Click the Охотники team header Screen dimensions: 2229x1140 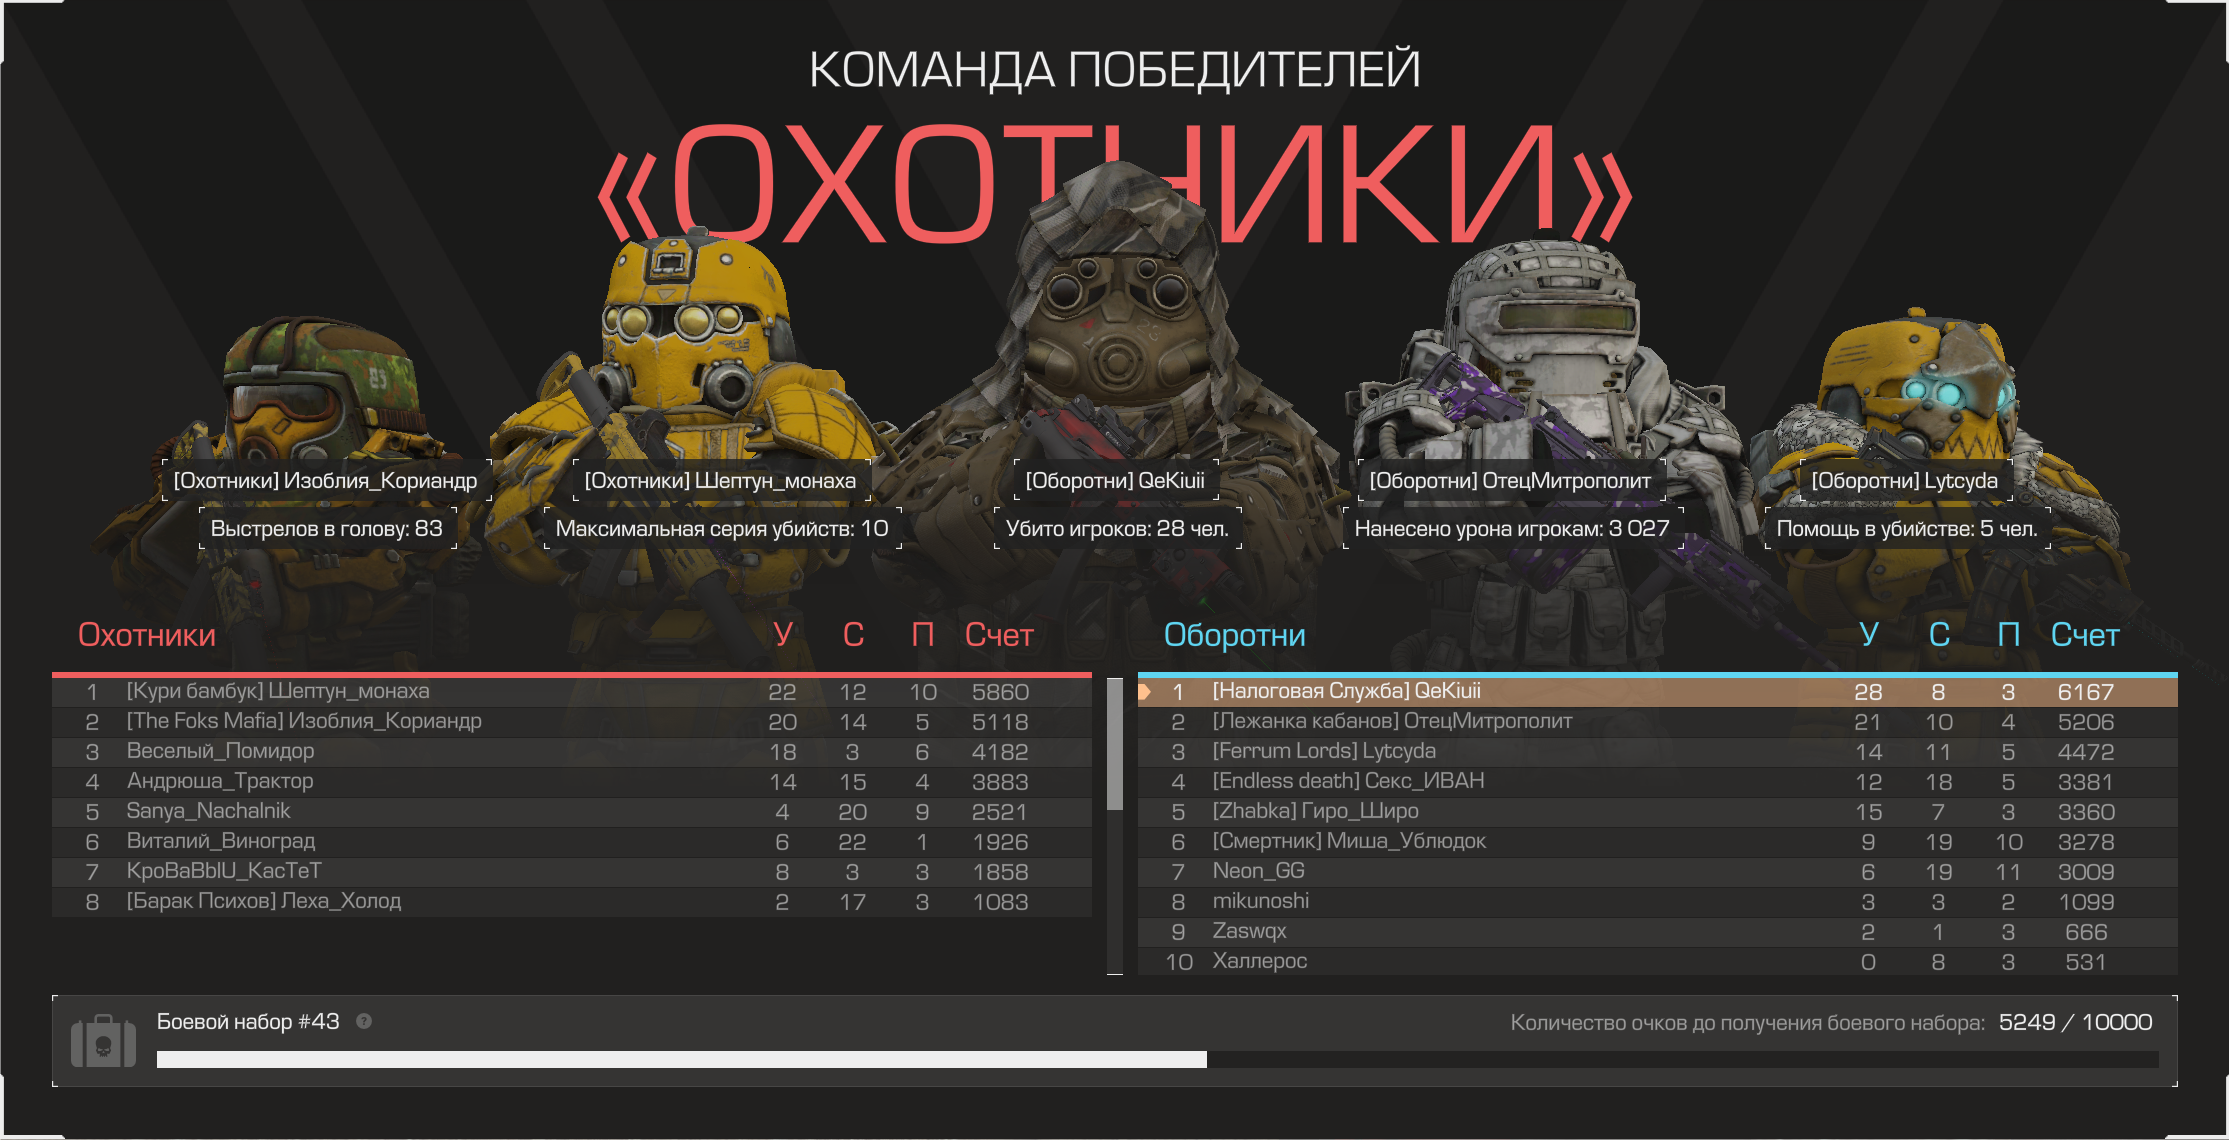click(x=147, y=635)
